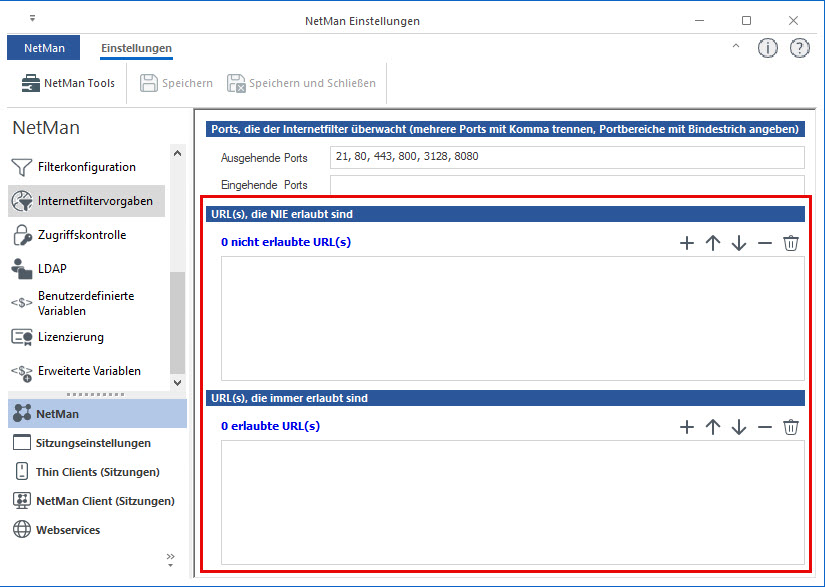Remove entry with minus in never-allowed URLs

(764, 243)
